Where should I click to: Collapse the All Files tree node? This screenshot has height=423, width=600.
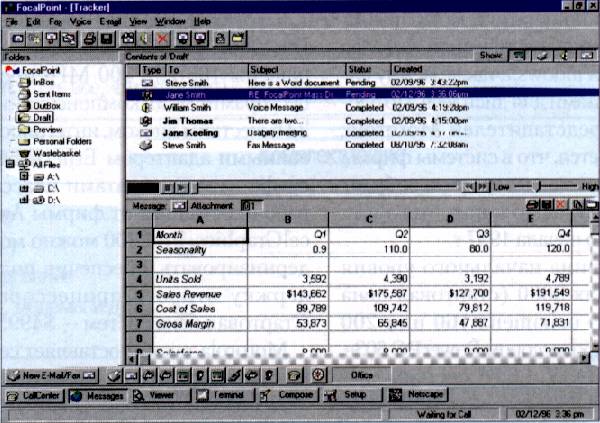[x=10, y=165]
